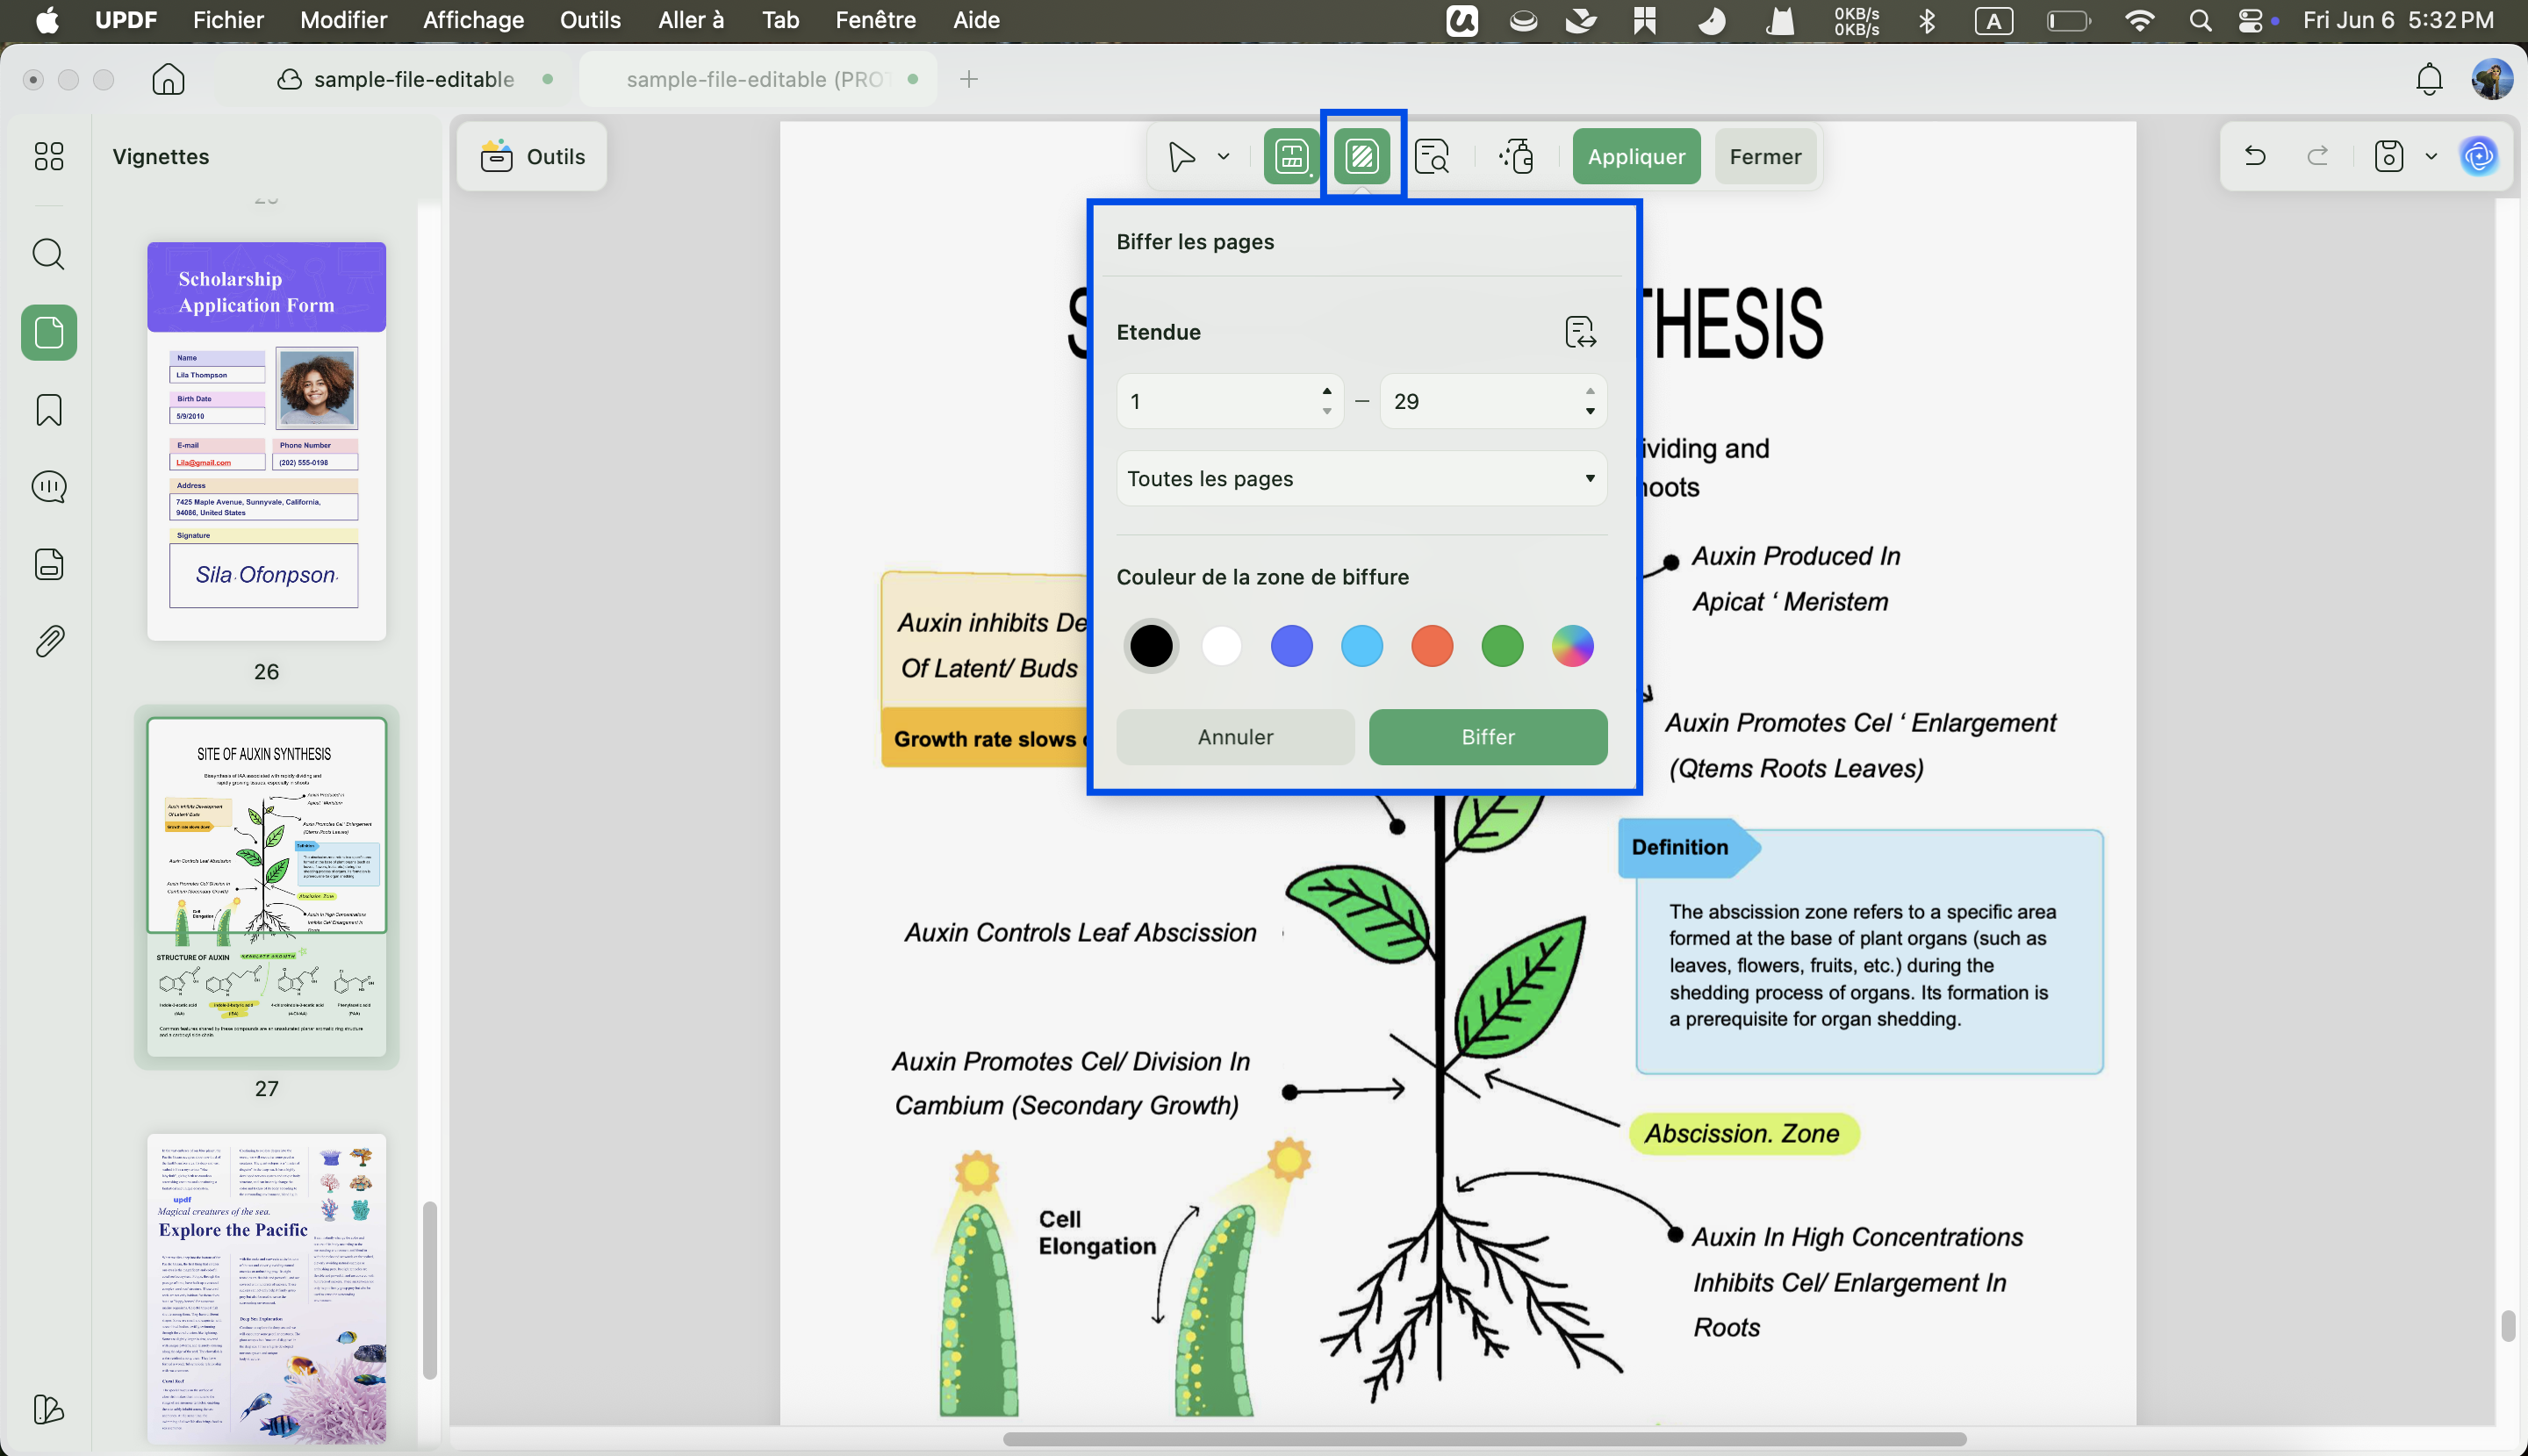Expand the cursor tool dropdown arrow

click(x=1223, y=156)
